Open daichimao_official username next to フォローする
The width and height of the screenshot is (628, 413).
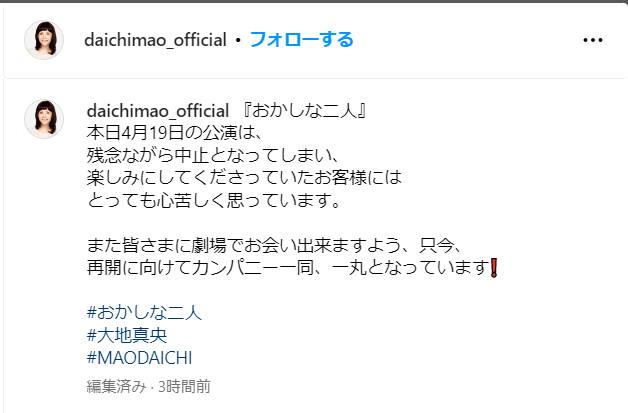click(x=155, y=40)
